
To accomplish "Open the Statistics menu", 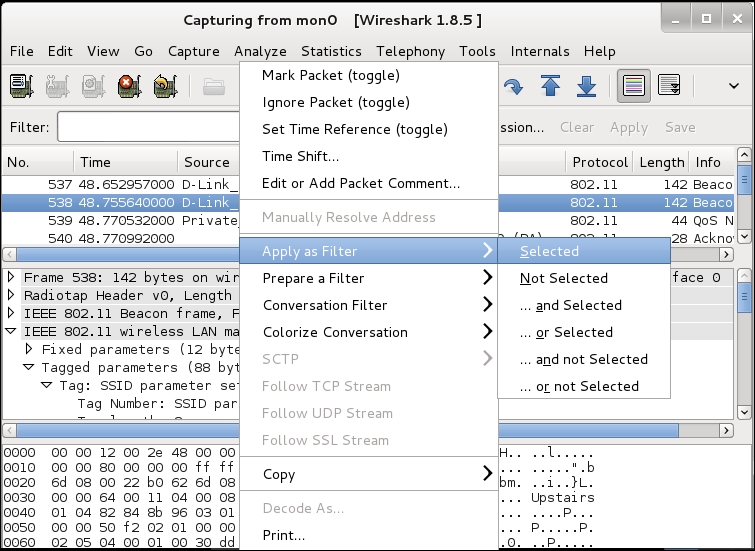I will click(331, 51).
